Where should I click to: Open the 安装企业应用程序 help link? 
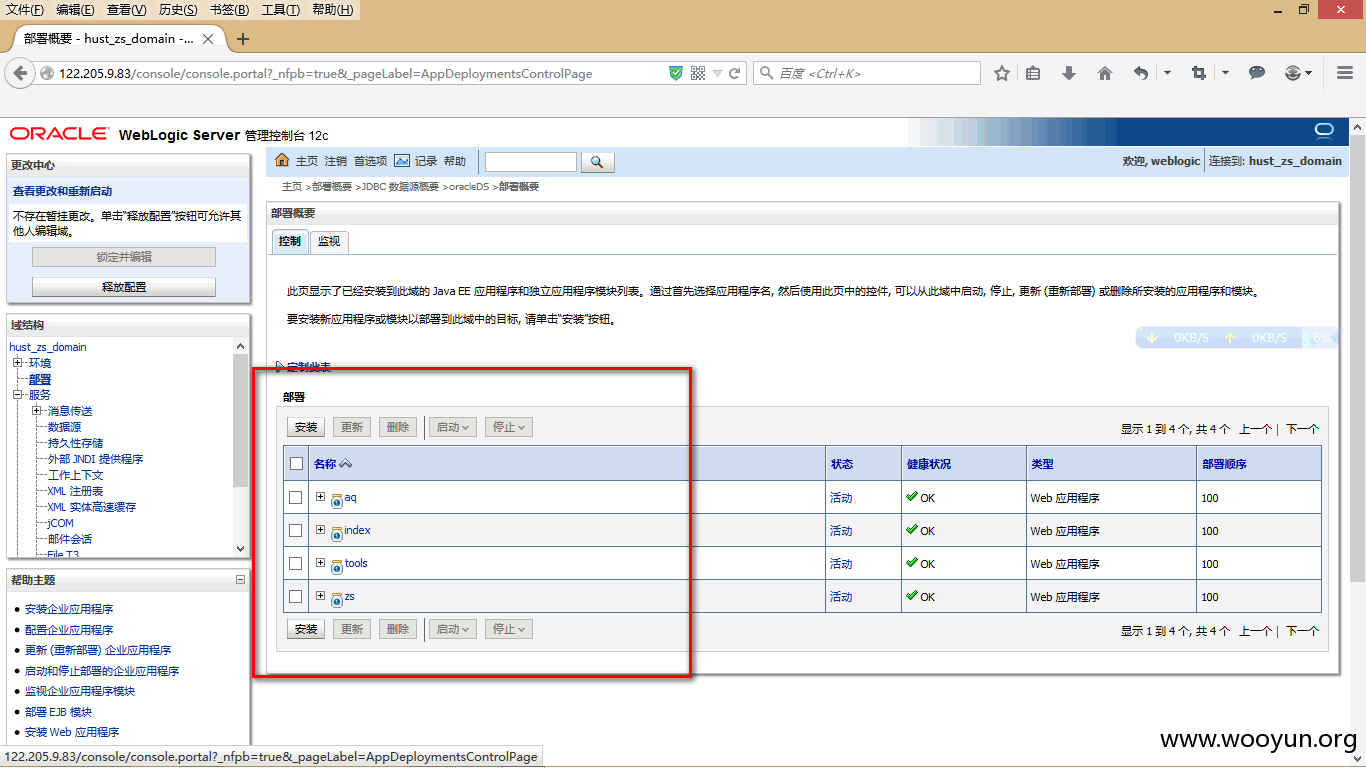69,609
